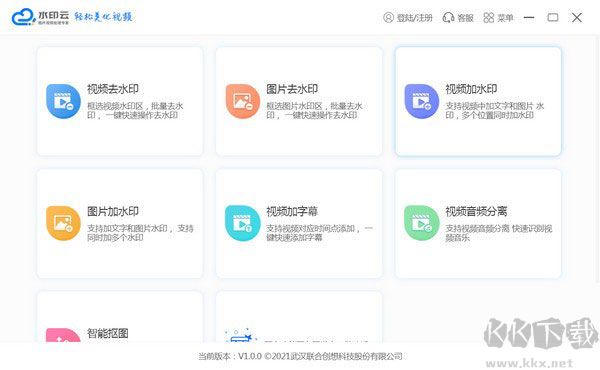Open the 图片去水印 title
This screenshot has width=600, height=370.
(292, 89)
